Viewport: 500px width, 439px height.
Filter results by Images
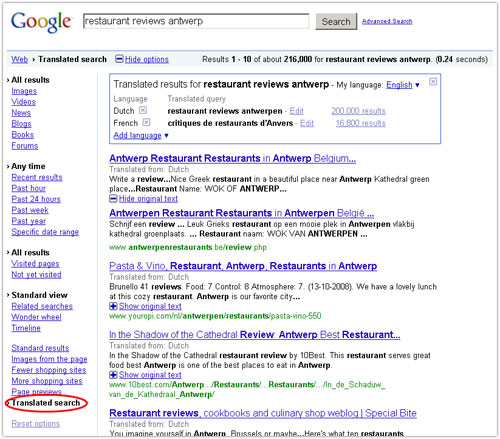coord(24,91)
